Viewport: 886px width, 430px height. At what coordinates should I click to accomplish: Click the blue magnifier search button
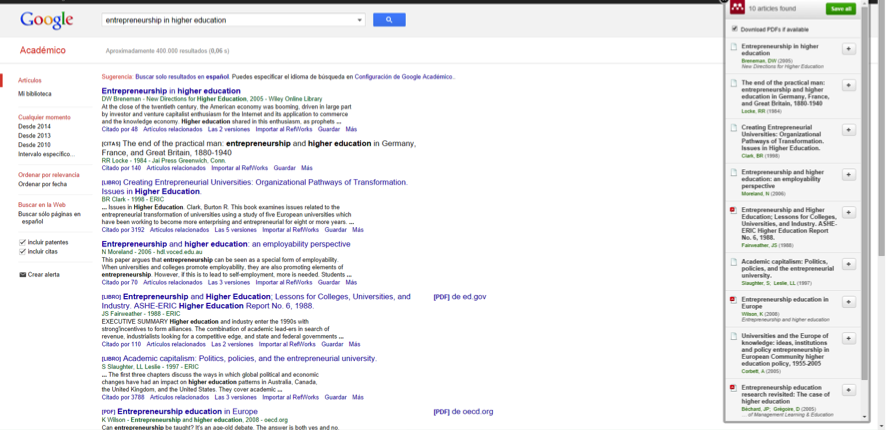(389, 20)
